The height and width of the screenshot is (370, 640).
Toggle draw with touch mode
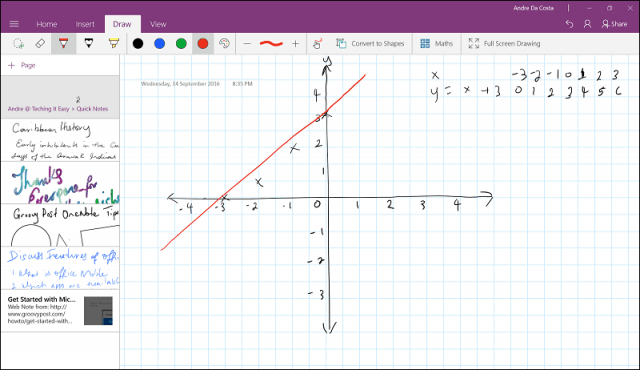click(317, 44)
